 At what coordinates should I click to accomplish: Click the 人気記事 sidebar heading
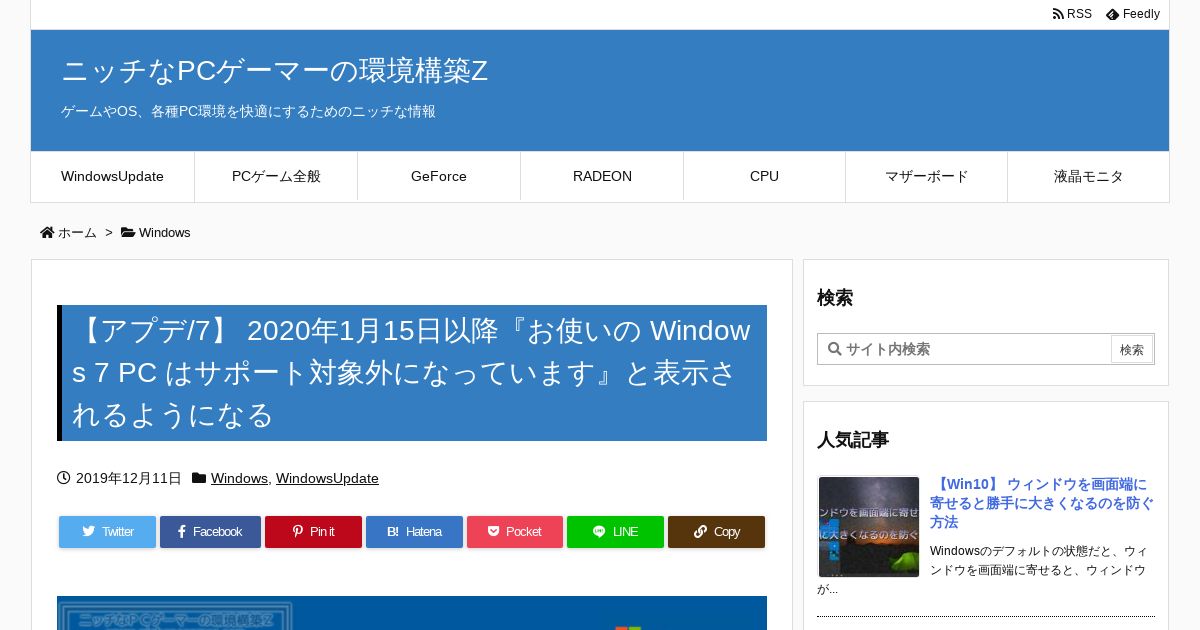pos(853,440)
